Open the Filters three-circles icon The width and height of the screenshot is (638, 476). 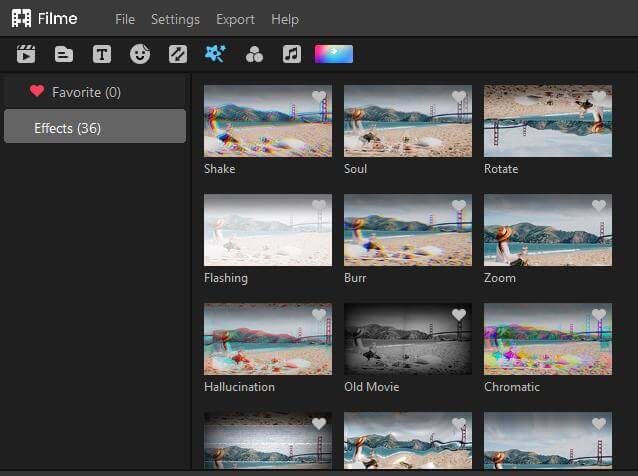click(x=254, y=55)
